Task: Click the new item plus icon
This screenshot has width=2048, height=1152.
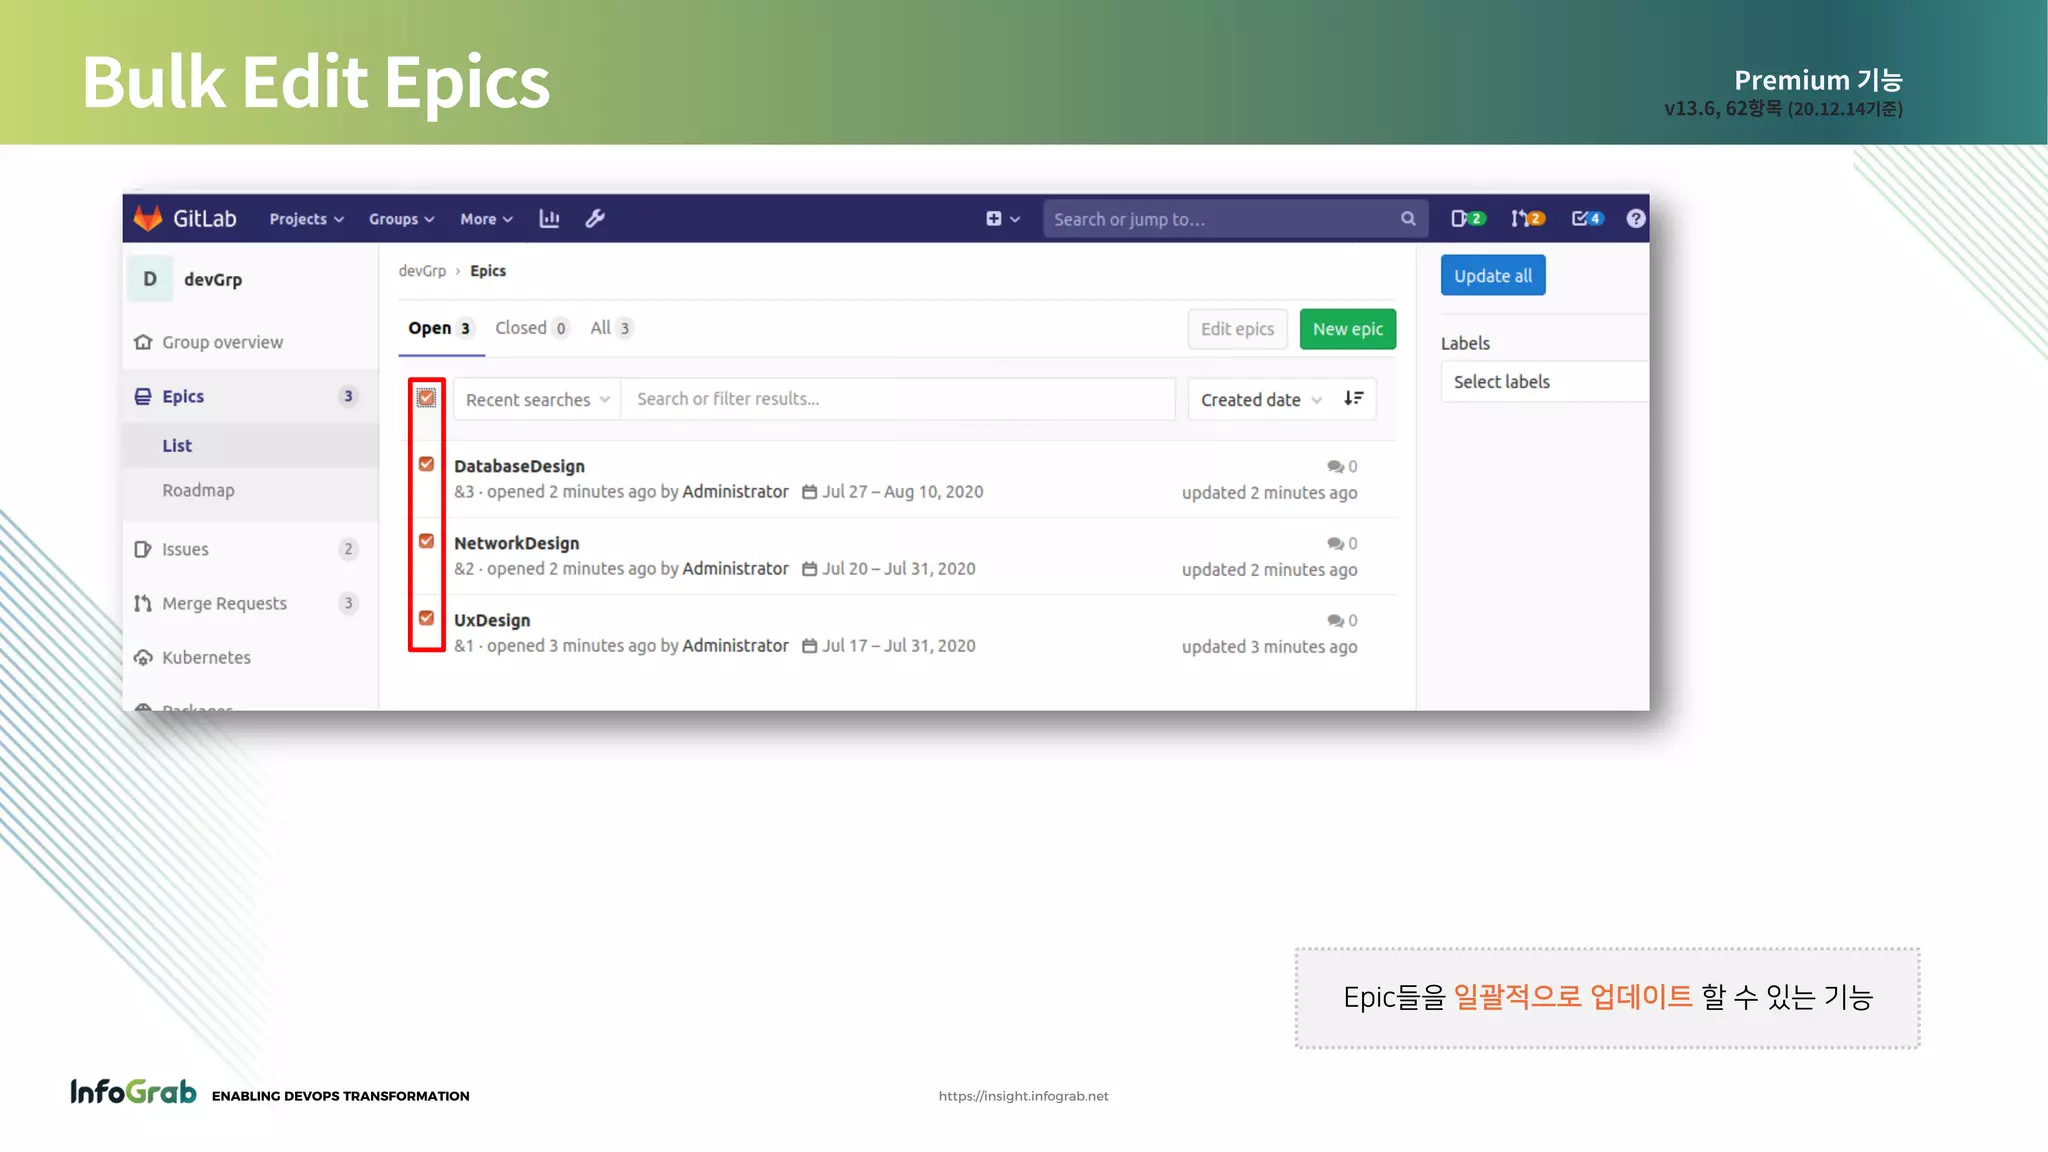Action: 994,219
